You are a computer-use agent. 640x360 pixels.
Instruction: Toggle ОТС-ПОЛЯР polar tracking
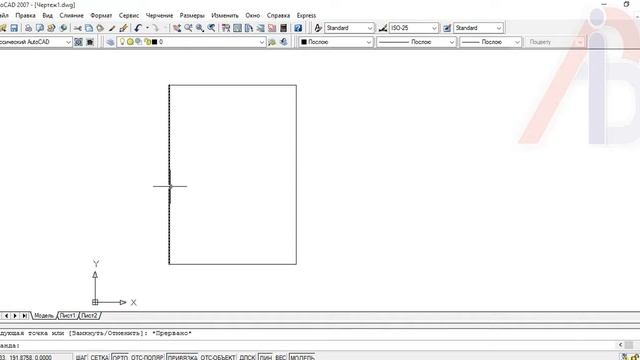(x=147, y=357)
